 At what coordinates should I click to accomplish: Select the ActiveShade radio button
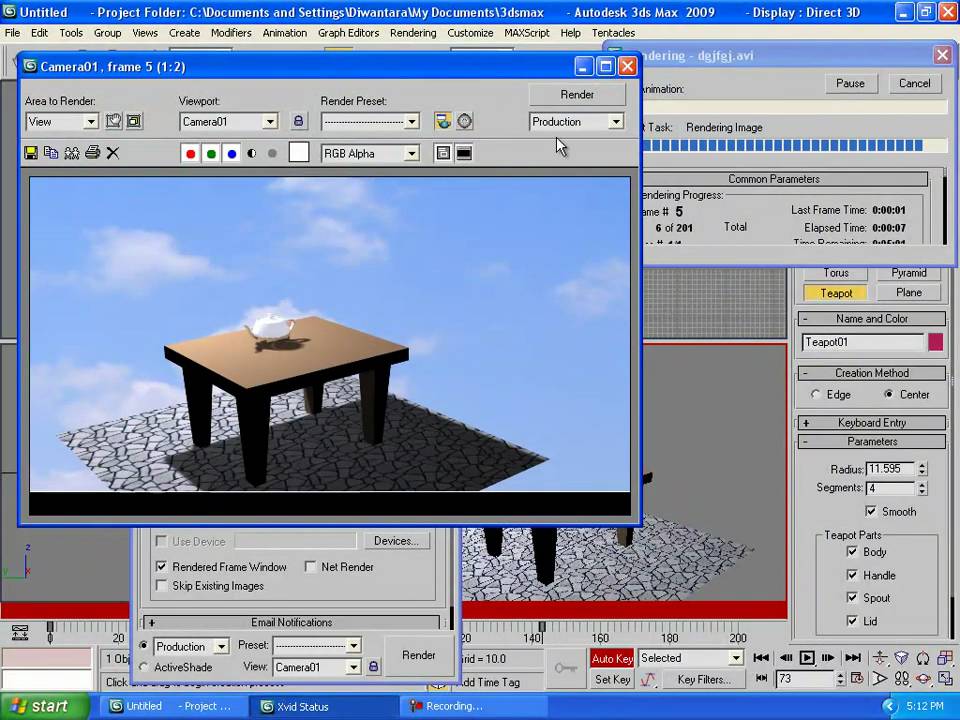click(x=143, y=667)
